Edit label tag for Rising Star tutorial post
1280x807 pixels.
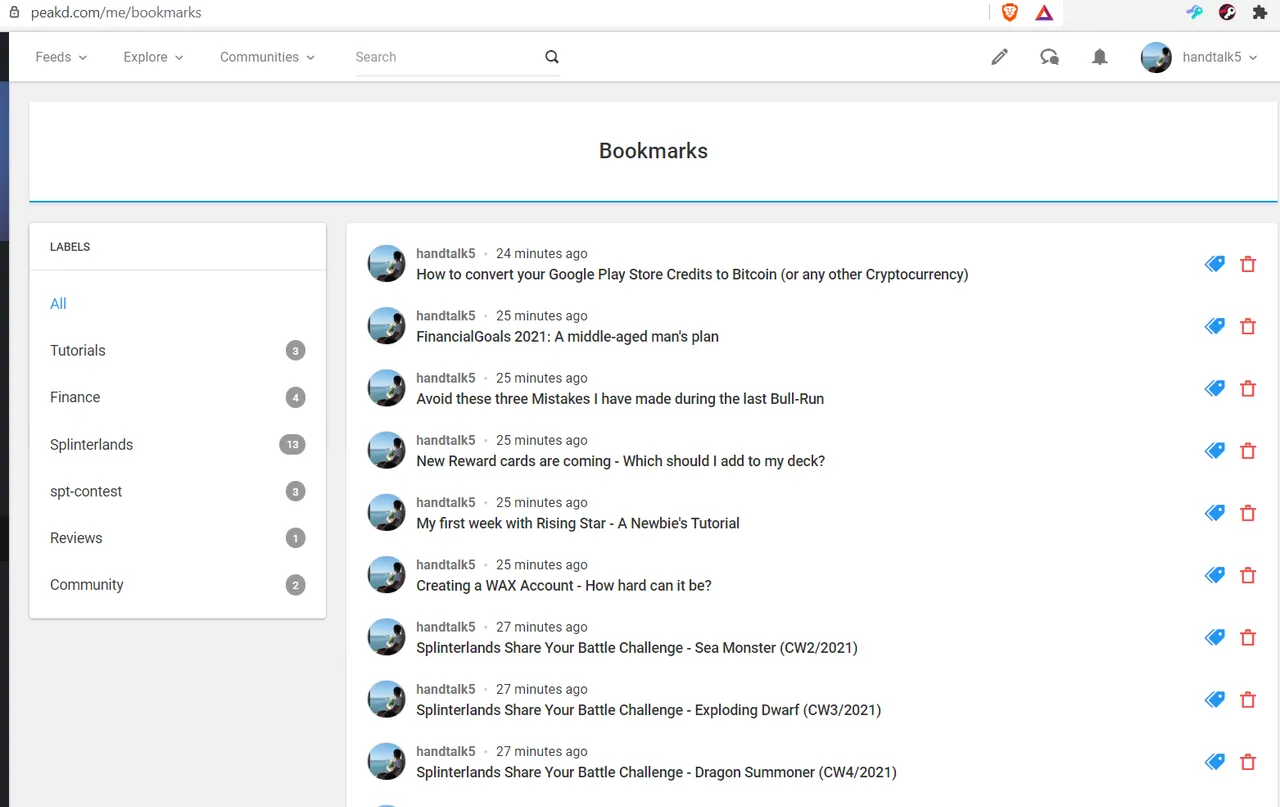[1215, 513]
